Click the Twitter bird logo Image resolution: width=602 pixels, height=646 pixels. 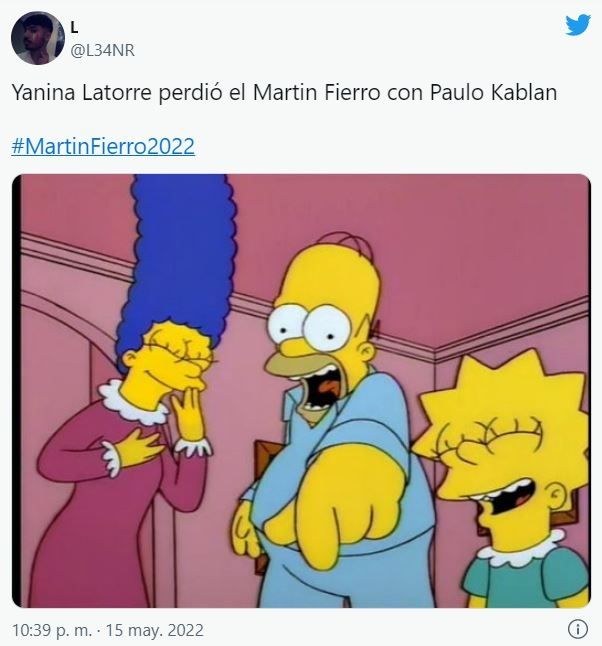click(578, 25)
